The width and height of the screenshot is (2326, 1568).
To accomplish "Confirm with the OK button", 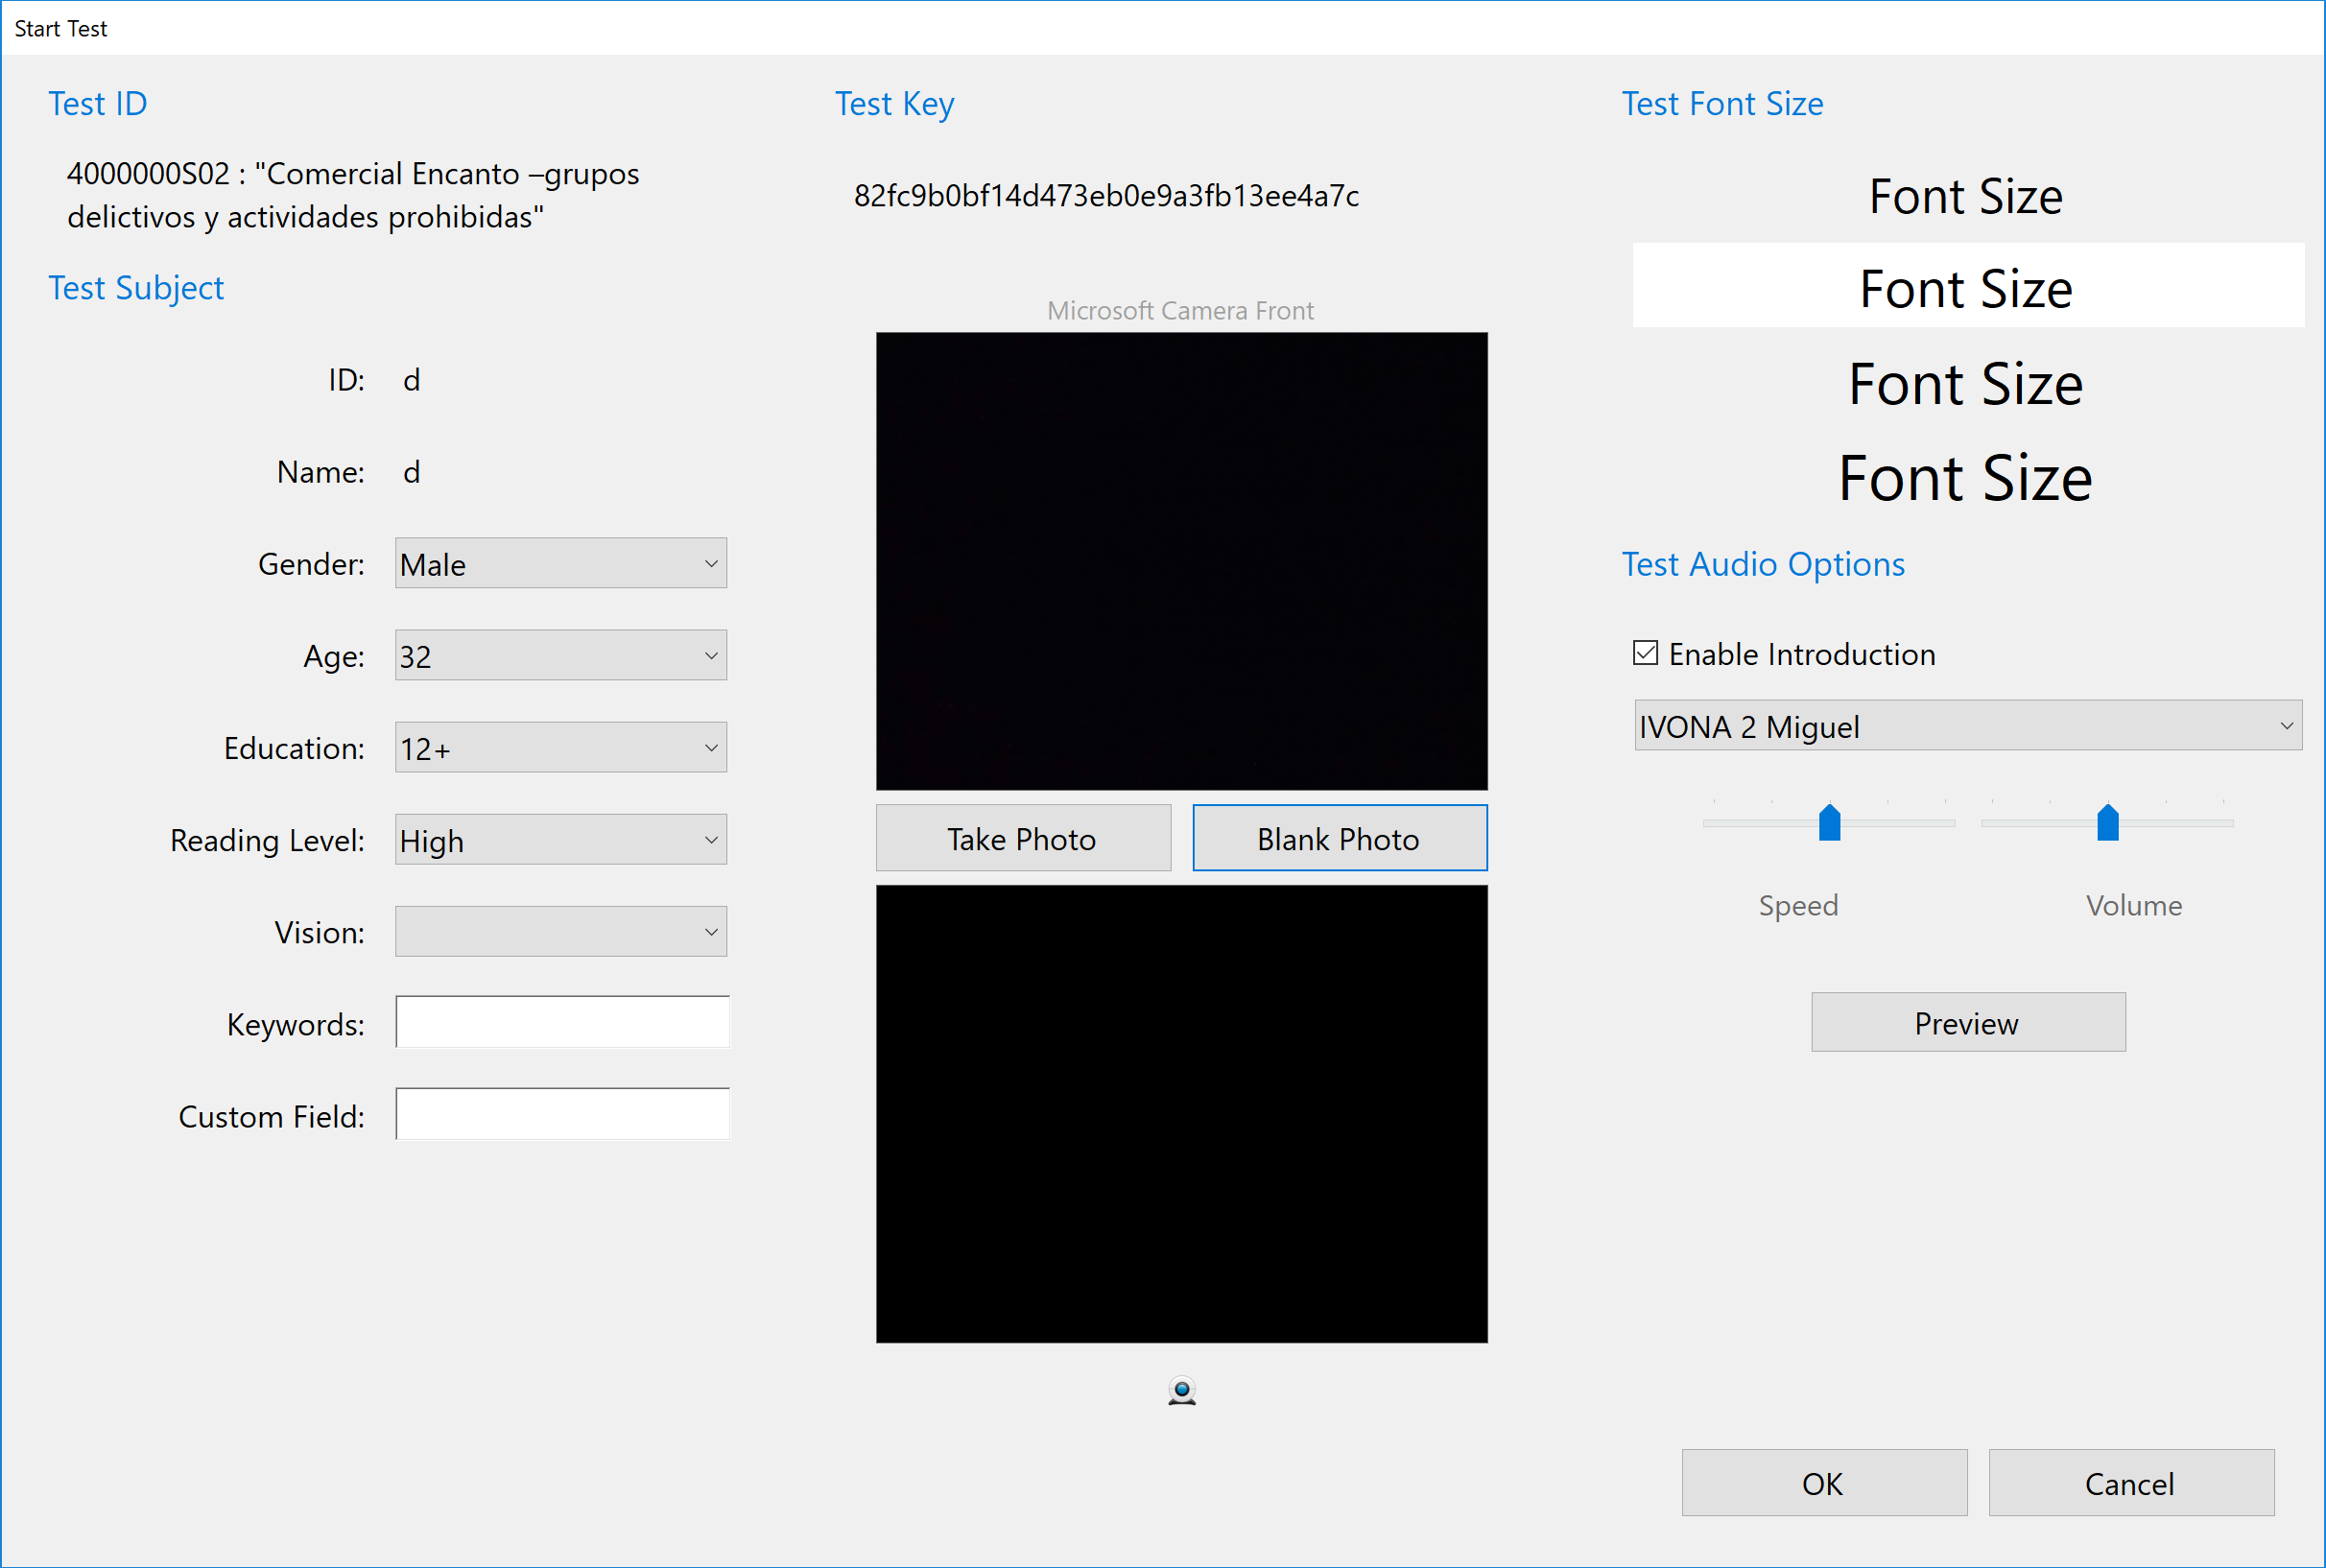I will pyautogui.click(x=1824, y=1483).
